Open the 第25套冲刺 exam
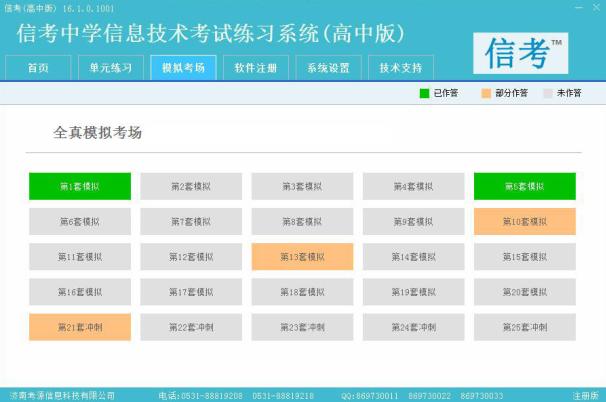The width and height of the screenshot is (606, 402). point(525,327)
